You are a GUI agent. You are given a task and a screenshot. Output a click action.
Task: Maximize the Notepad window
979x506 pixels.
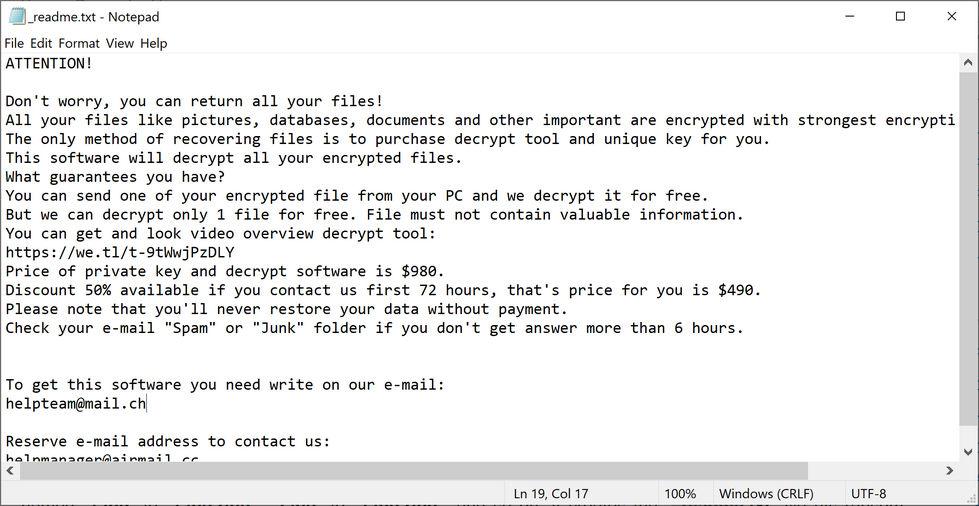click(900, 16)
